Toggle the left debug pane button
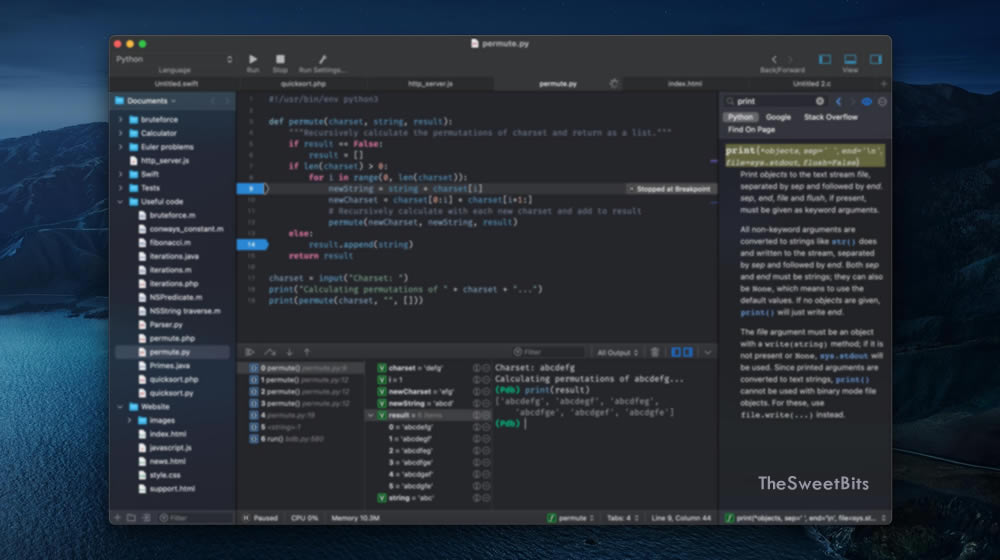 point(676,352)
